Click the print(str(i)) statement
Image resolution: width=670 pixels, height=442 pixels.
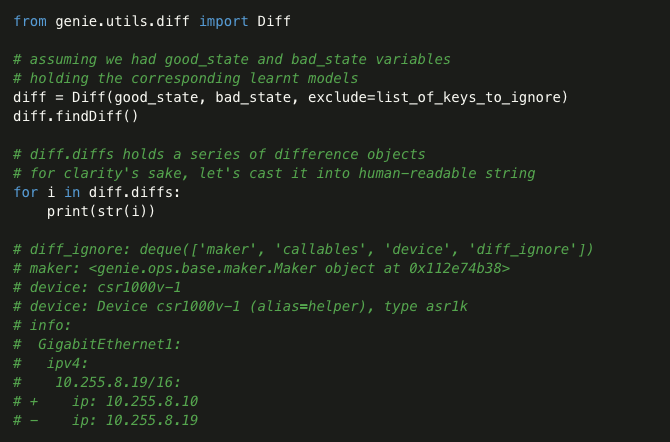[x=101, y=211]
